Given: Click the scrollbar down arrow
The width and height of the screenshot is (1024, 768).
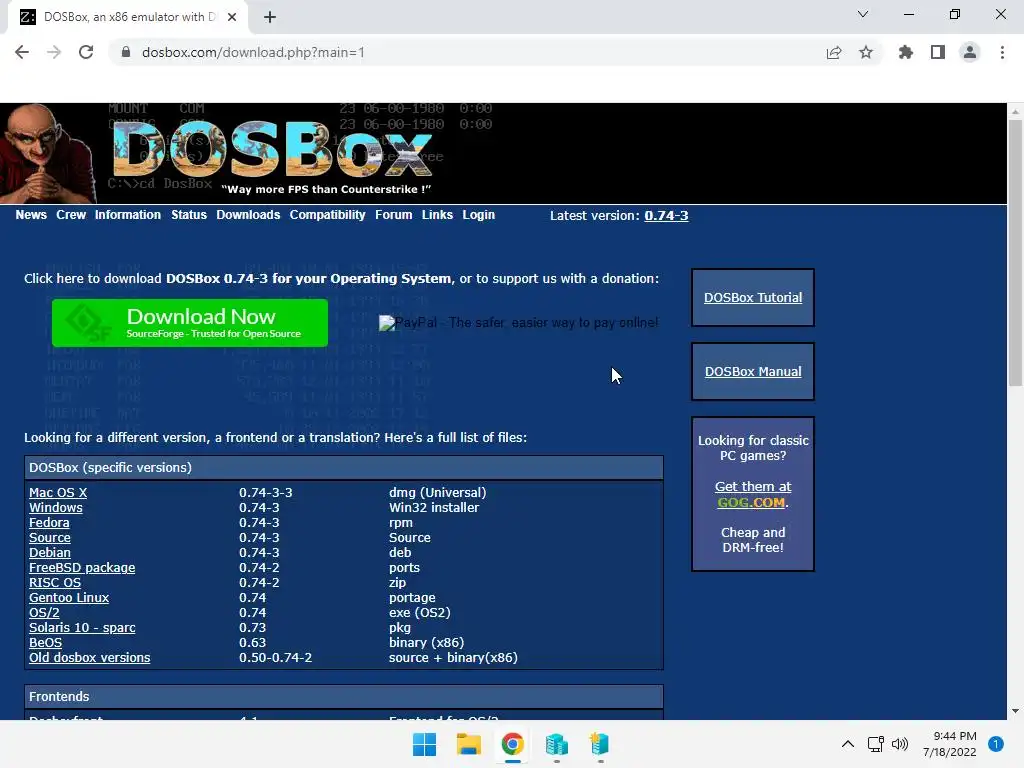Looking at the screenshot, I should pos(1015,711).
